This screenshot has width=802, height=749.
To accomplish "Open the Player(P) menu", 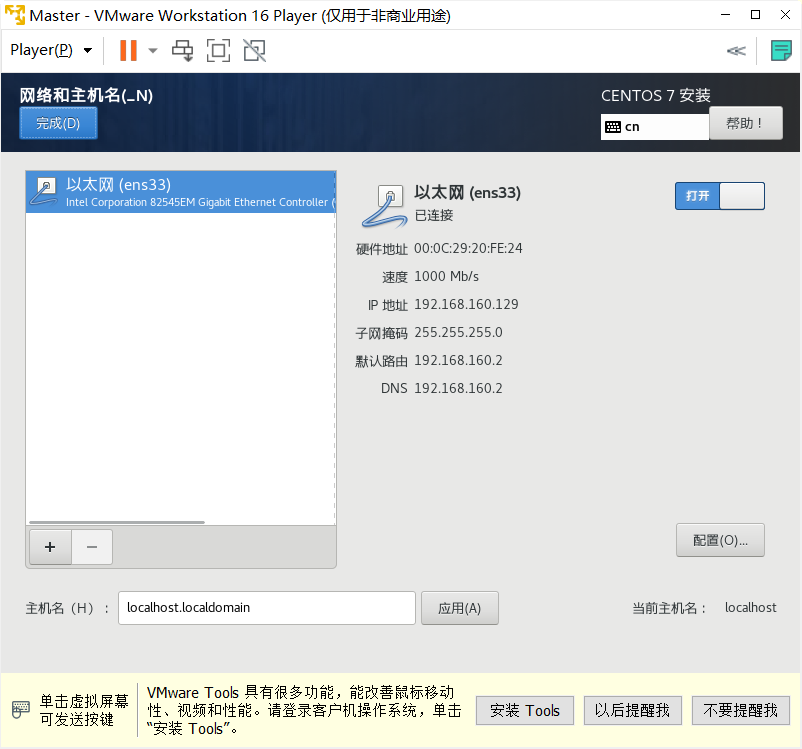I will [51, 50].
